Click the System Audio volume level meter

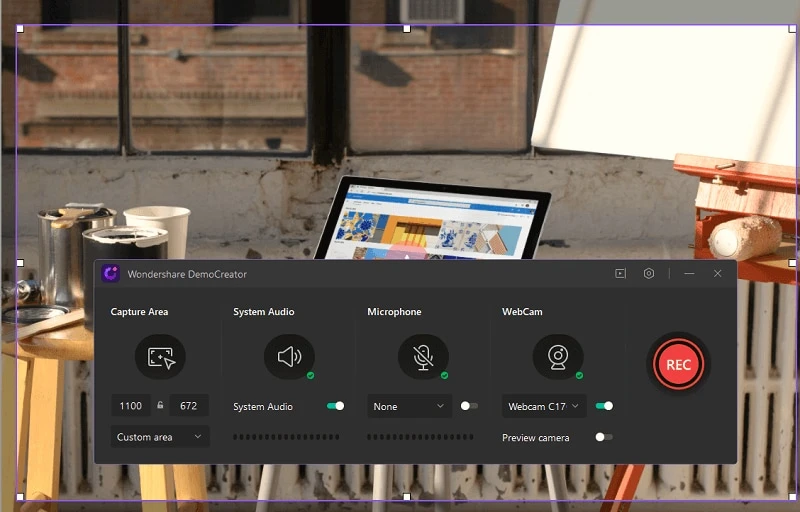[x=286, y=437]
